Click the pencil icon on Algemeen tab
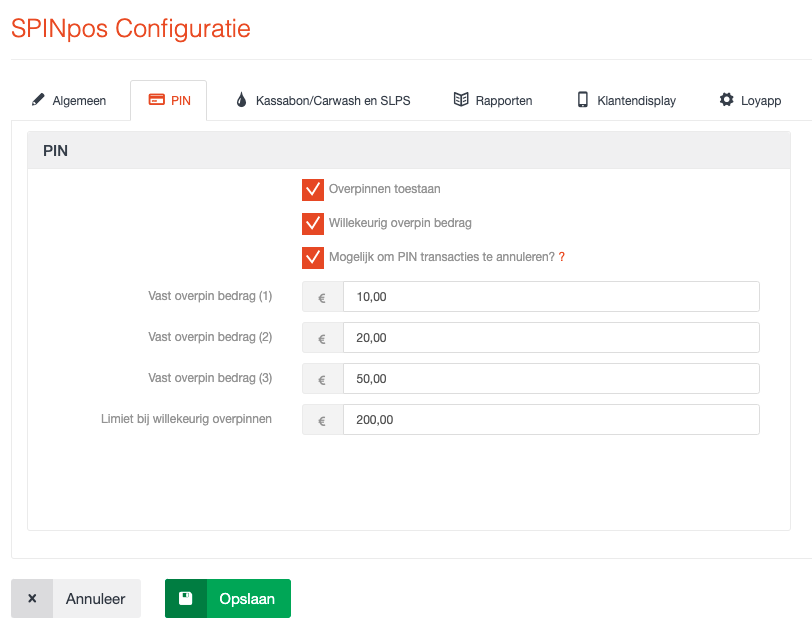 [38, 99]
